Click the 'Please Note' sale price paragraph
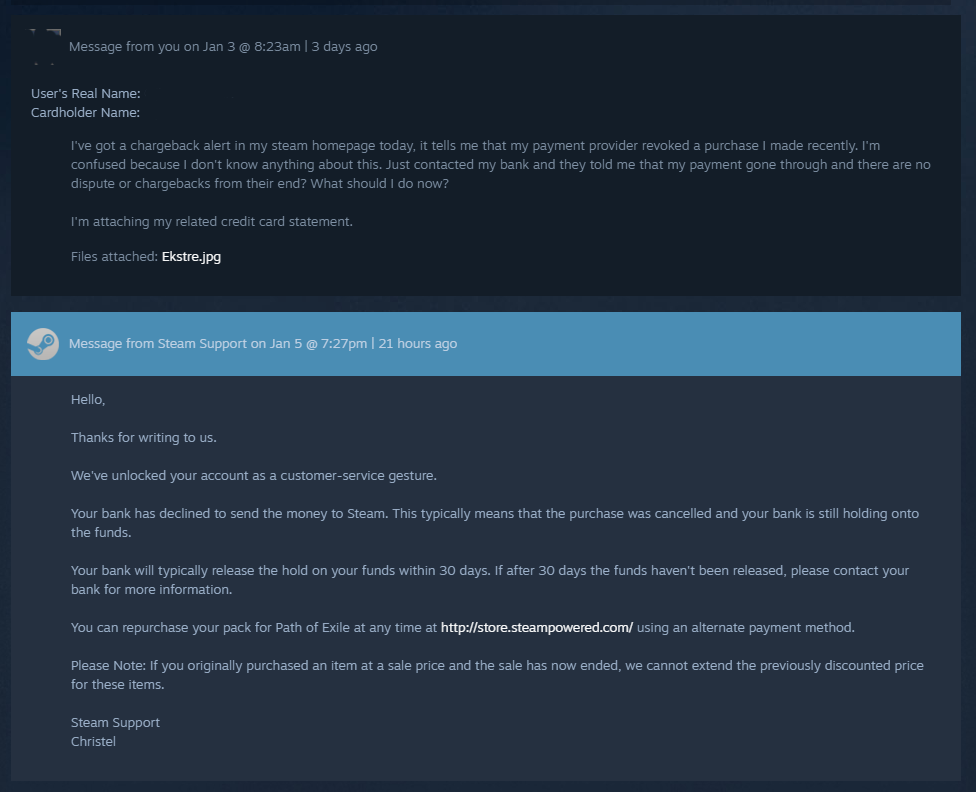The height and width of the screenshot is (792, 976). [x=497, y=675]
